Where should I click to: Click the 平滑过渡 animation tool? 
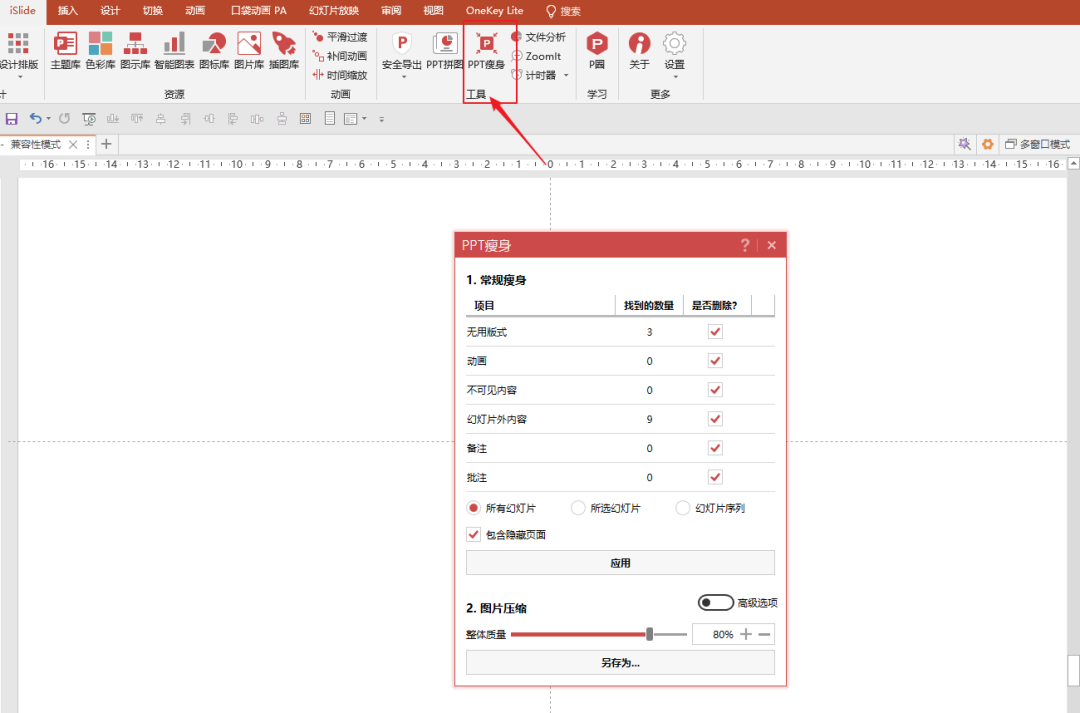point(340,37)
